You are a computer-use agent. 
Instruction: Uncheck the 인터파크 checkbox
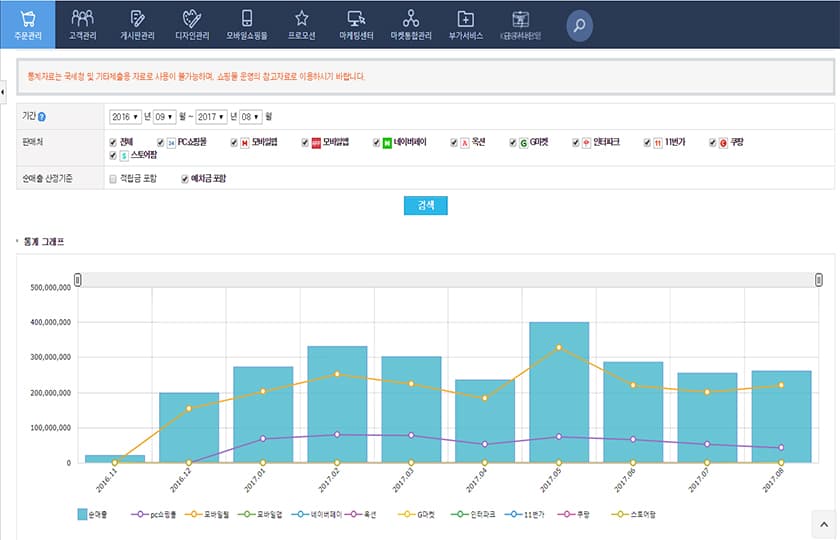point(575,142)
